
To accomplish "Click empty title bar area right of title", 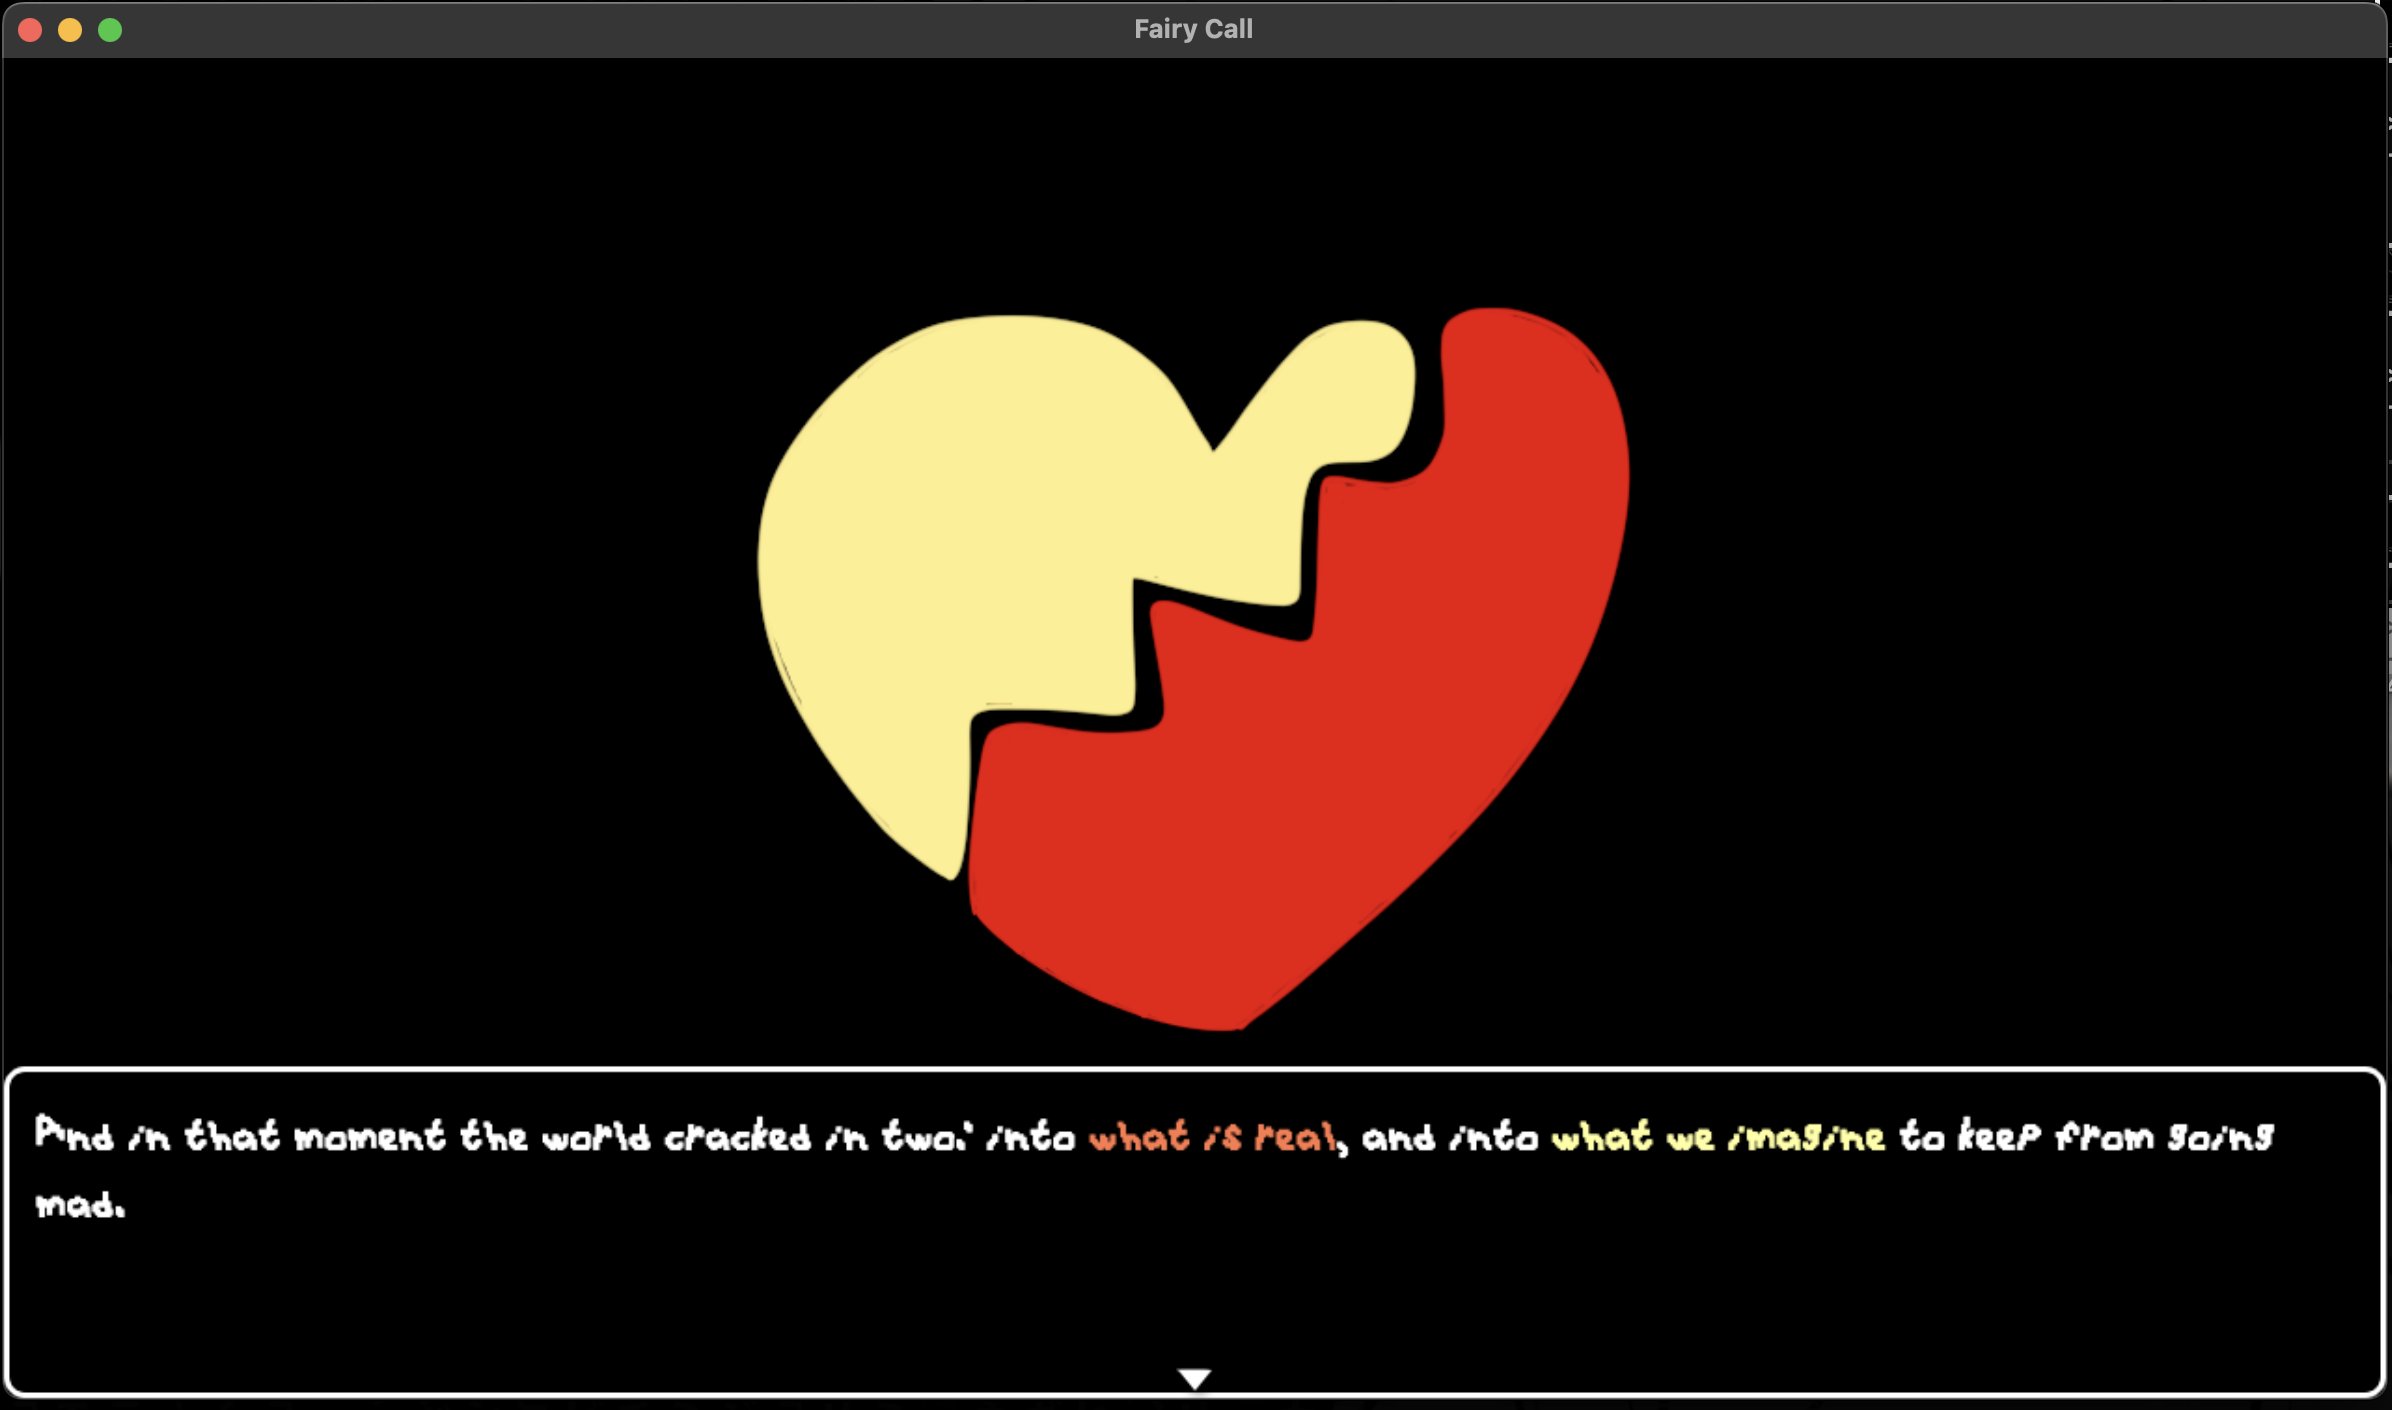I will point(1800,29).
